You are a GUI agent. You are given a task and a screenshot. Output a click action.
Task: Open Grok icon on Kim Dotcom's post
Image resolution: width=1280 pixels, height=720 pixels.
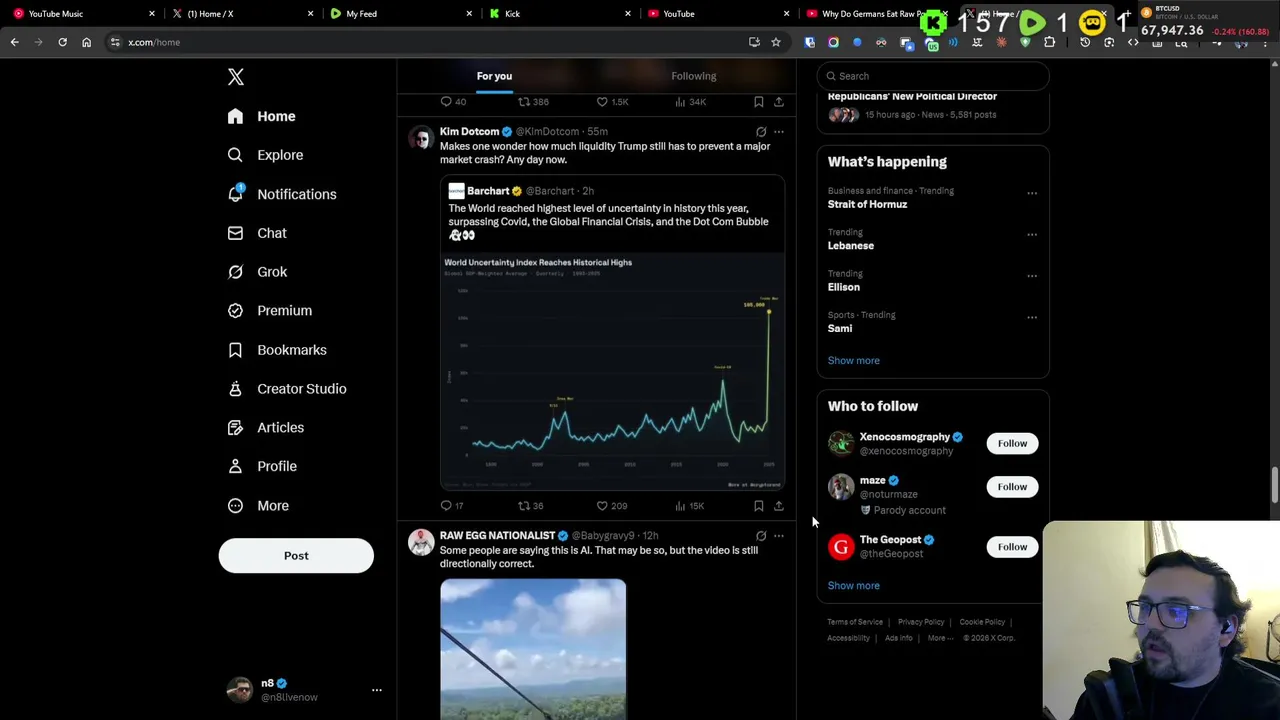pos(761,131)
